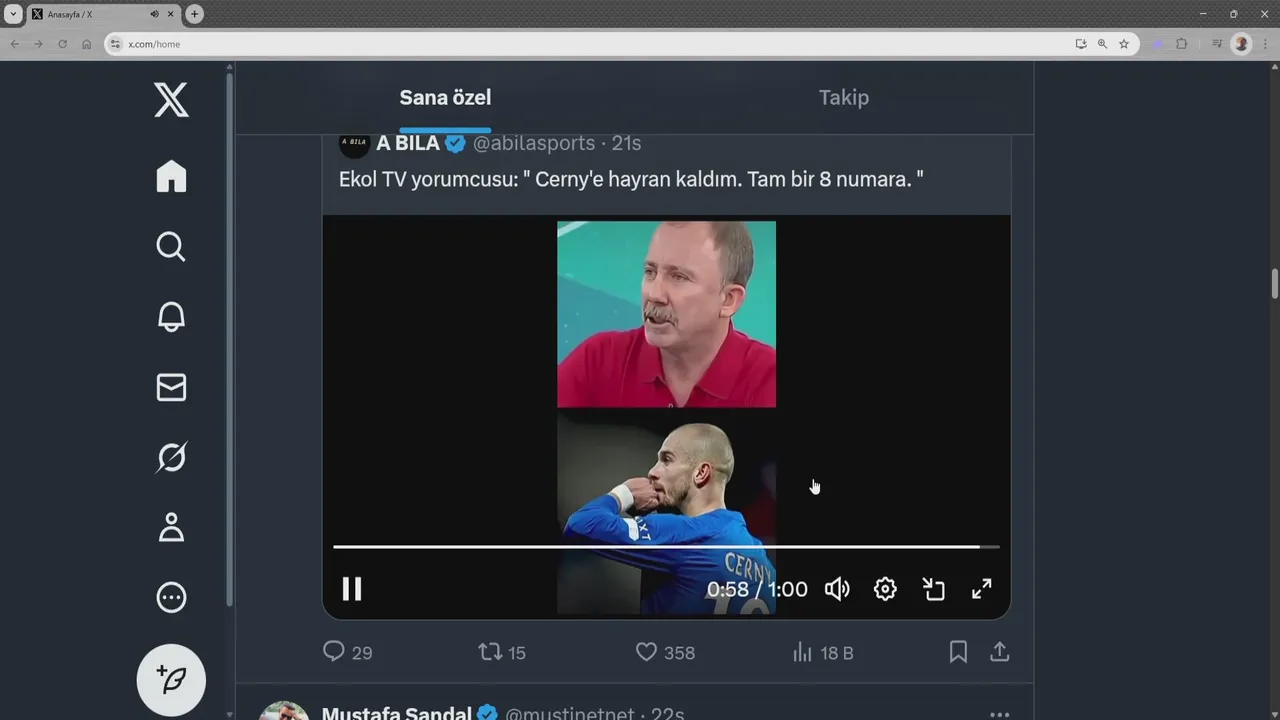Screen dimensions: 1280x720
Task: Open the X logo home link
Action: coord(171,100)
